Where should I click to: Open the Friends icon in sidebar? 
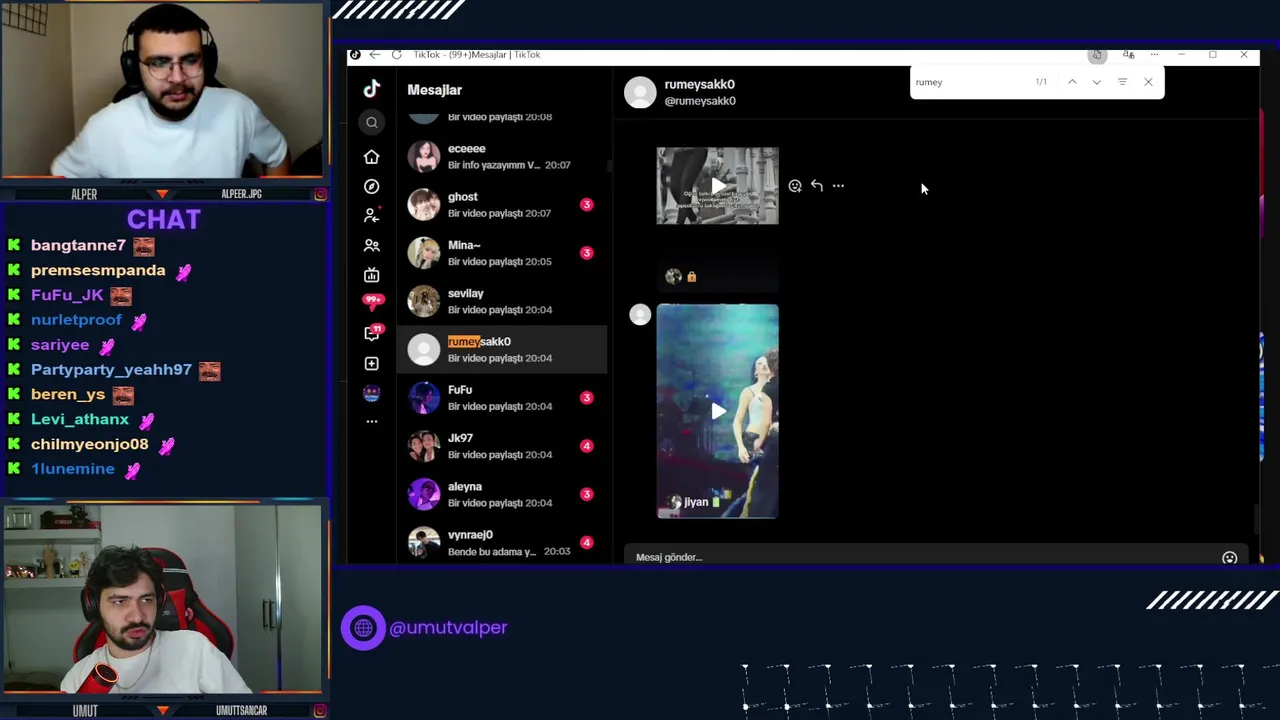pos(372,245)
